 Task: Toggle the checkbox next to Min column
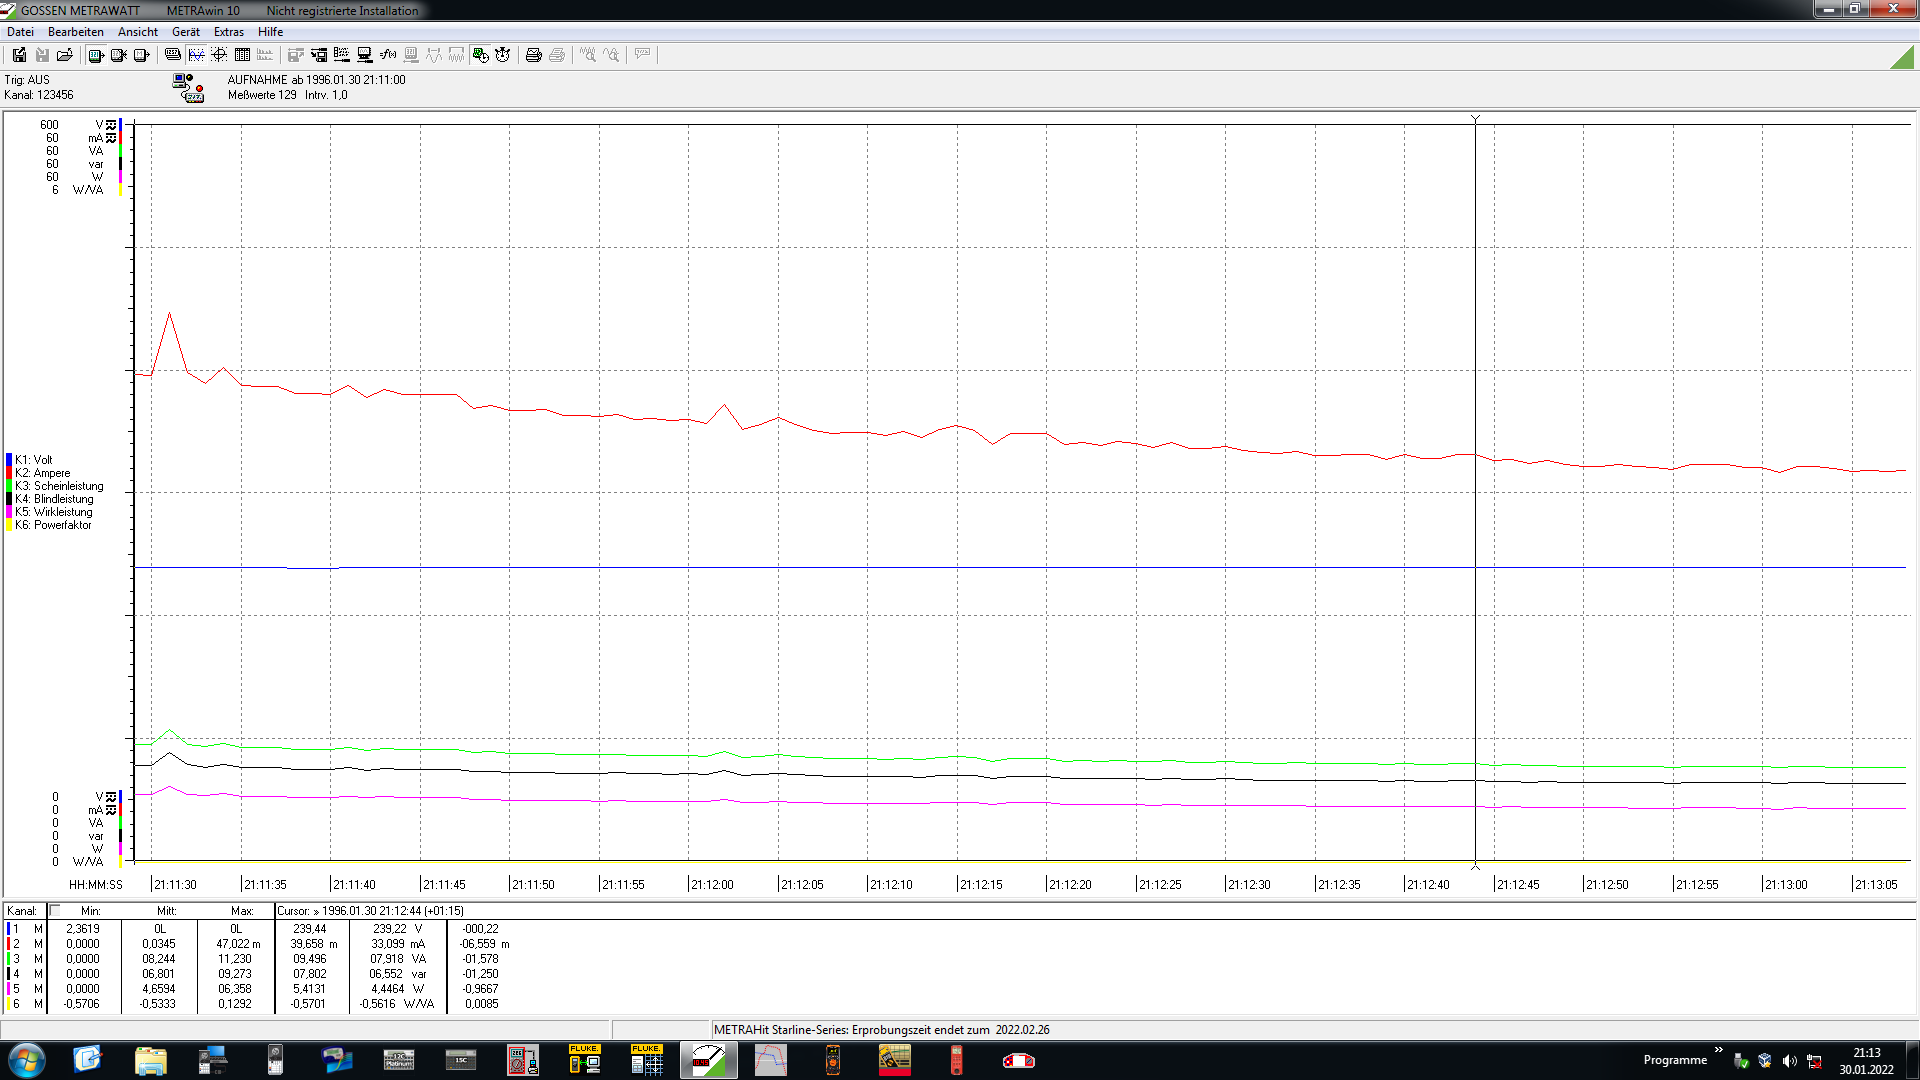point(55,911)
